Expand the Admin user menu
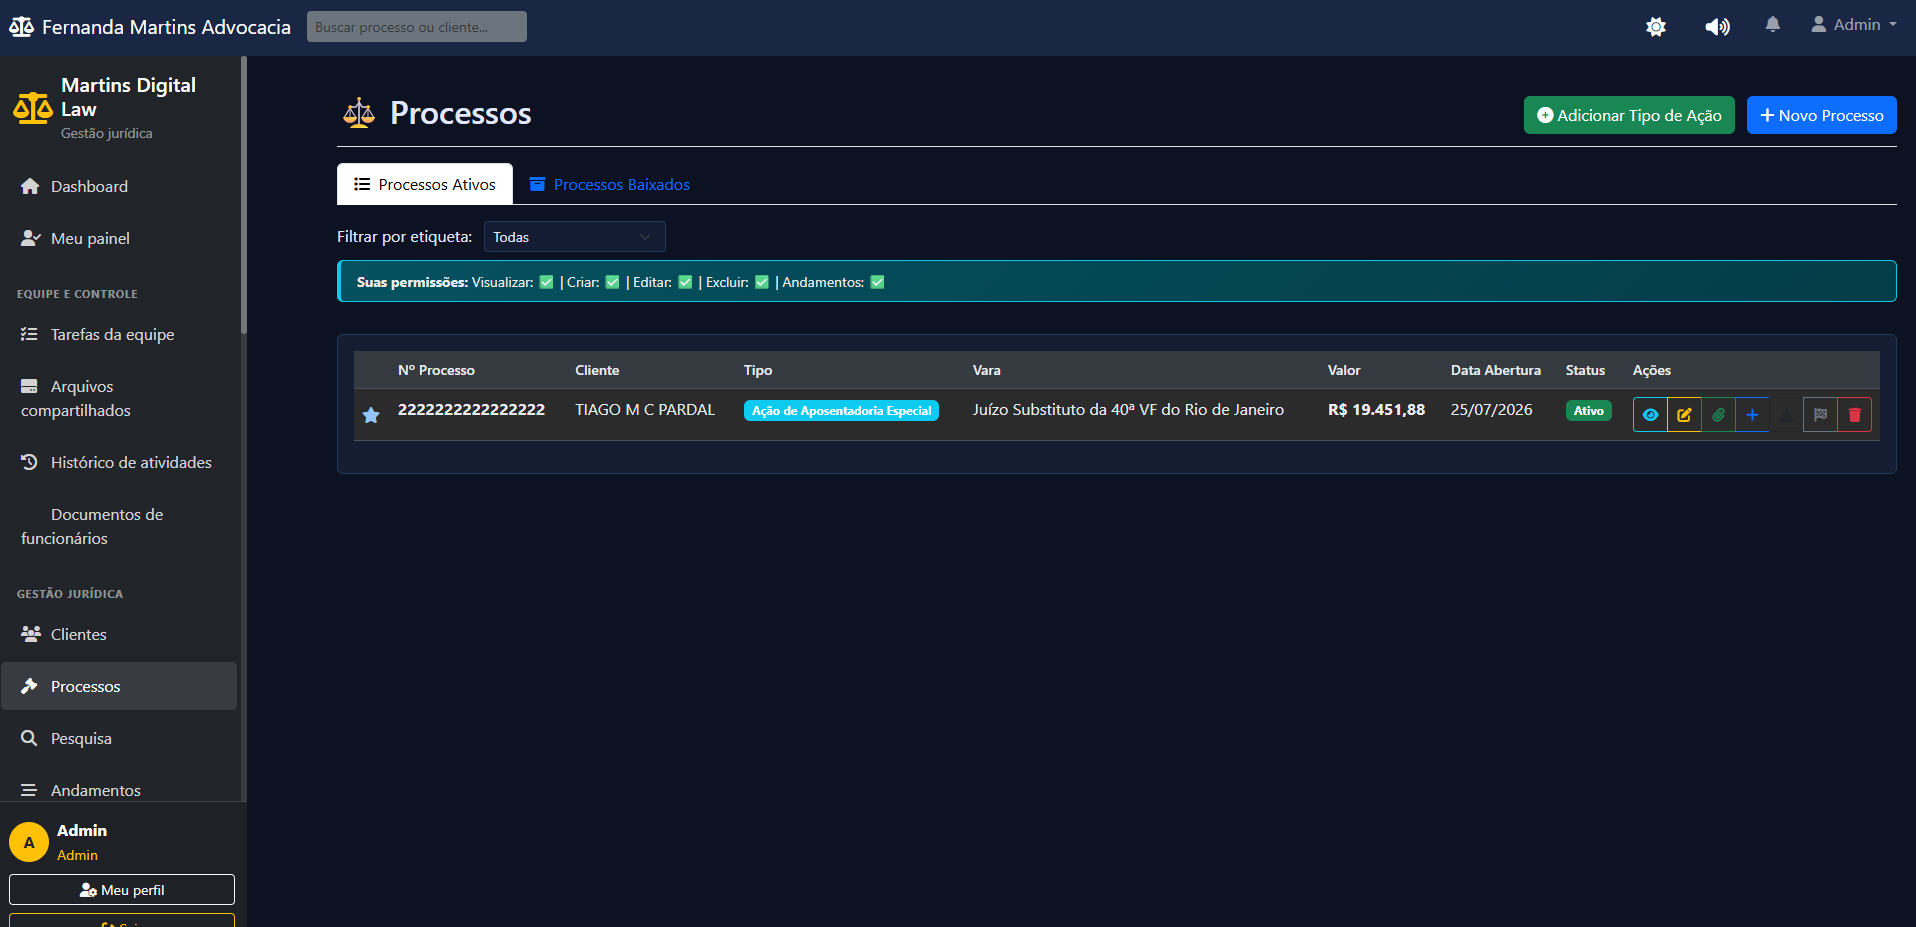Screen dimensions: 1916x927 point(1854,25)
